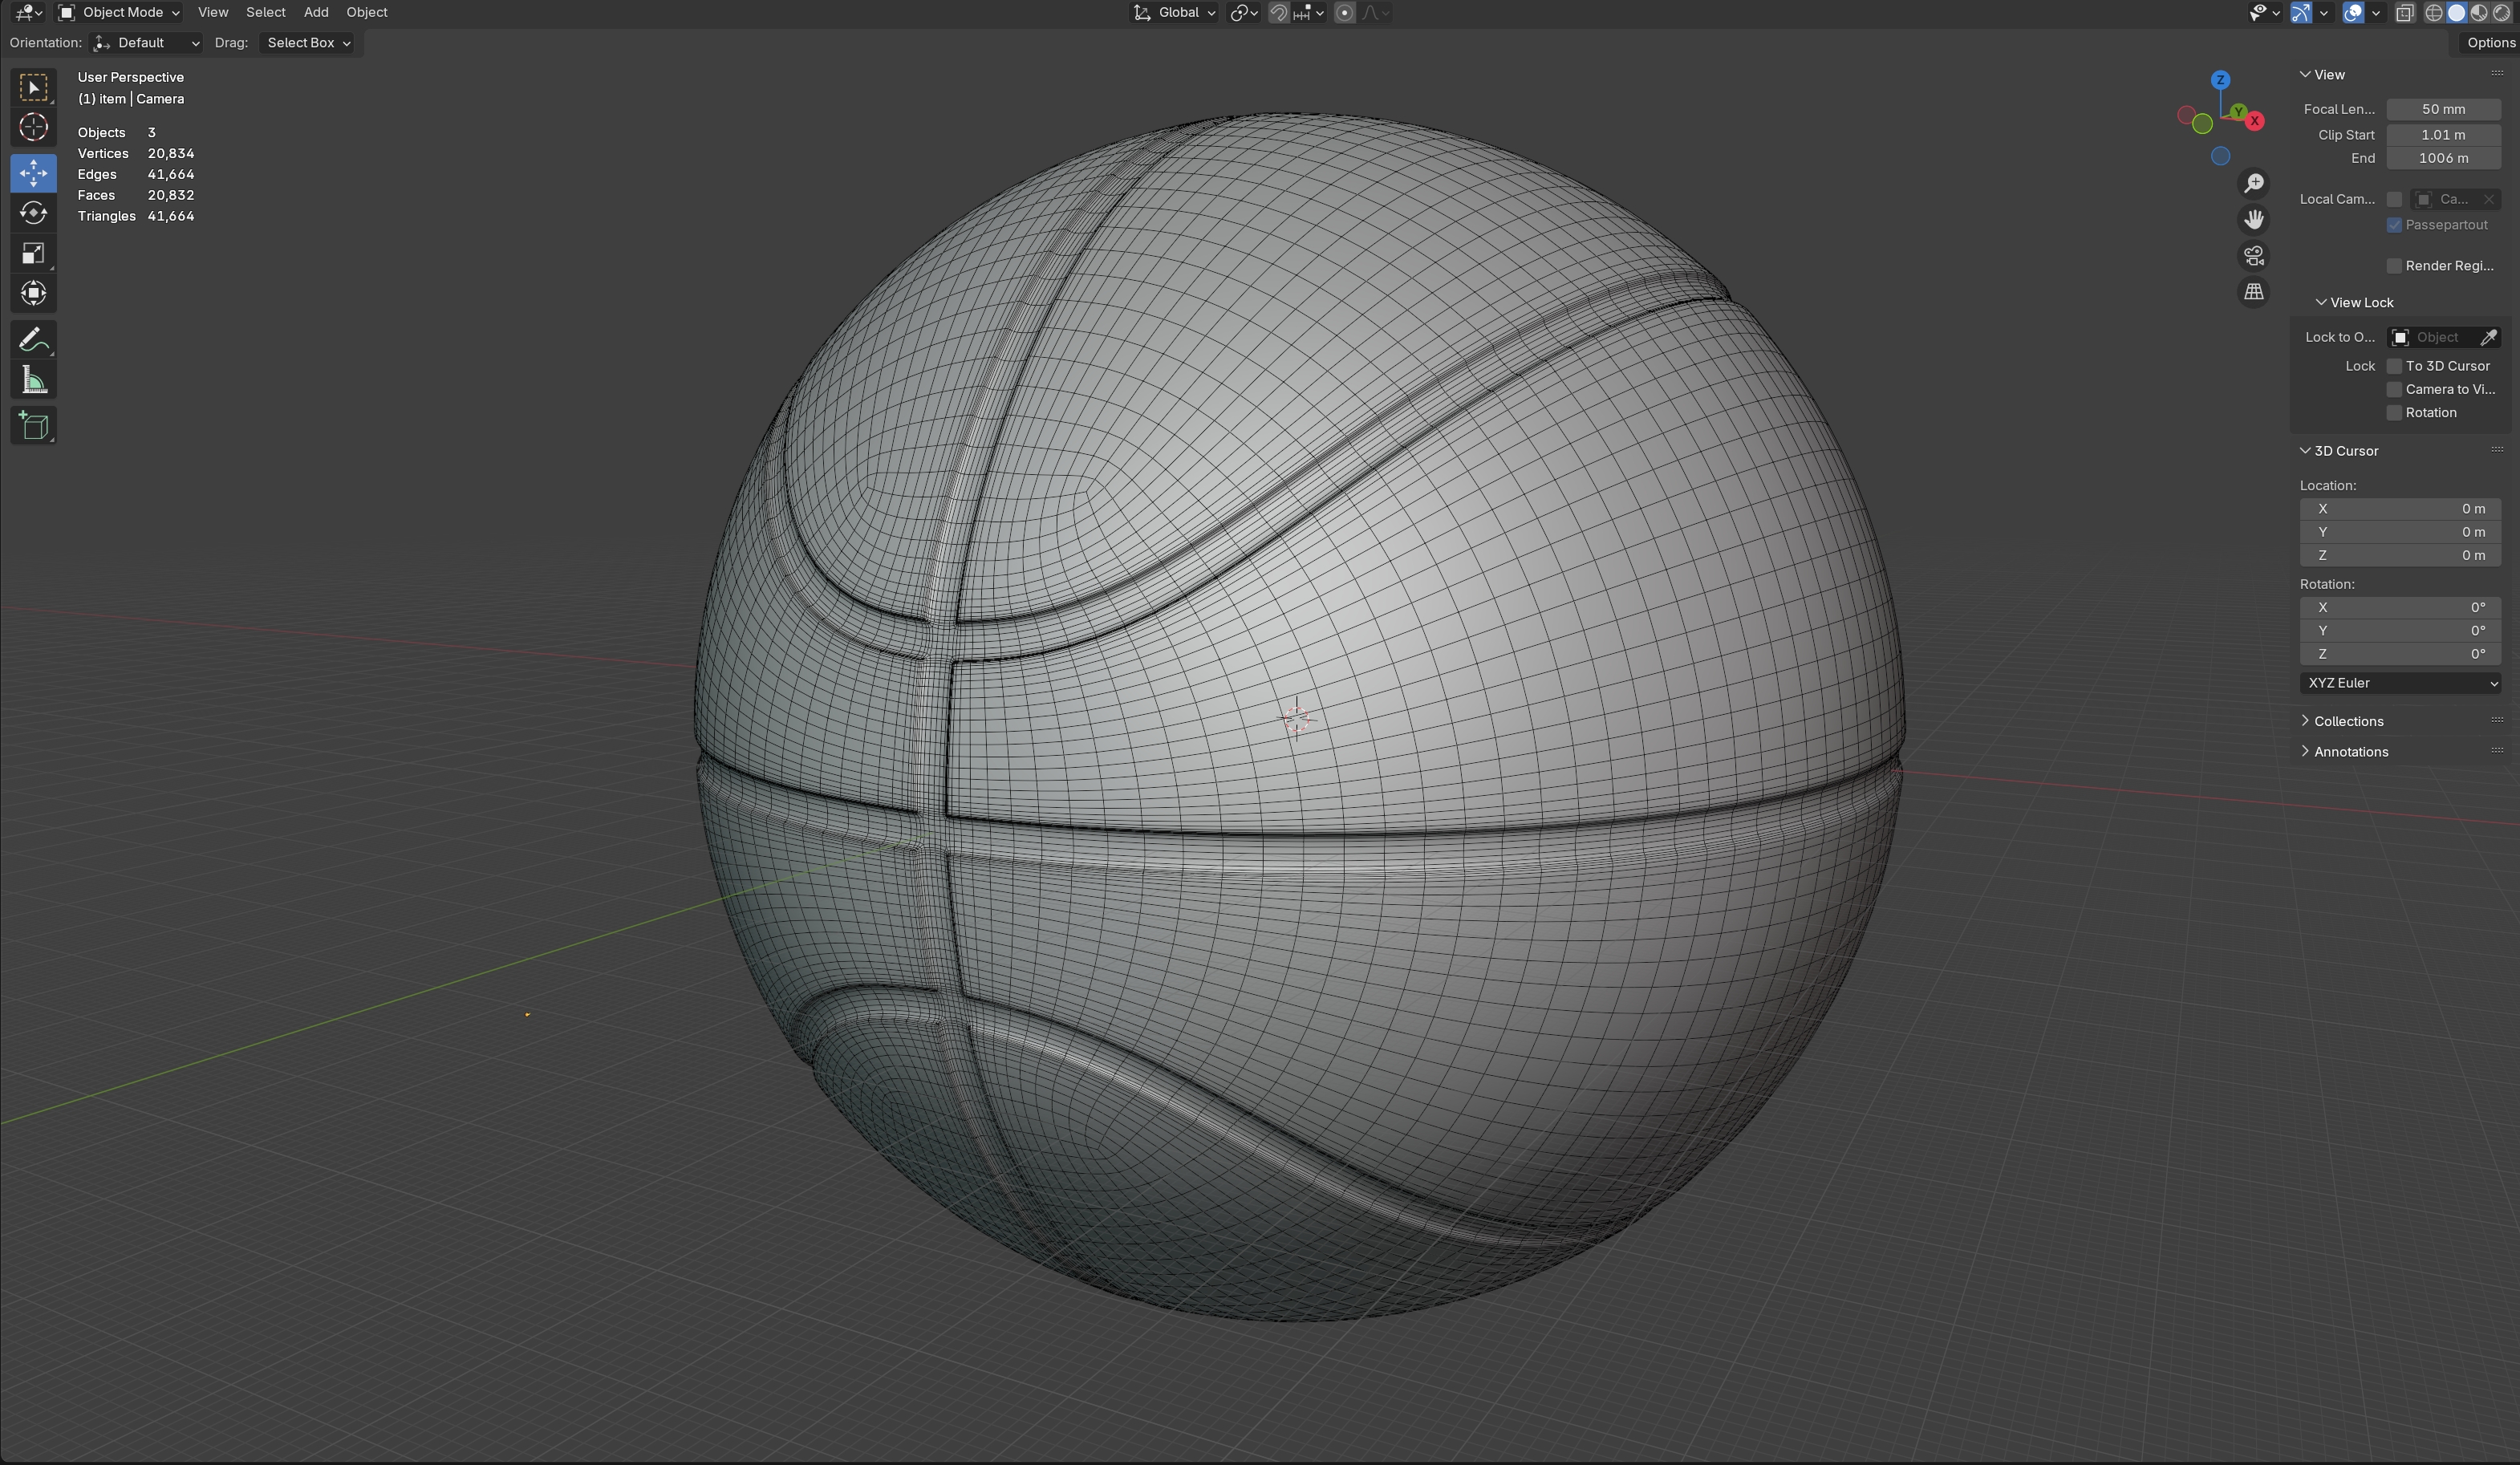Viewport: 2520px width, 1465px height.
Task: Open the Select menu
Action: click(265, 13)
